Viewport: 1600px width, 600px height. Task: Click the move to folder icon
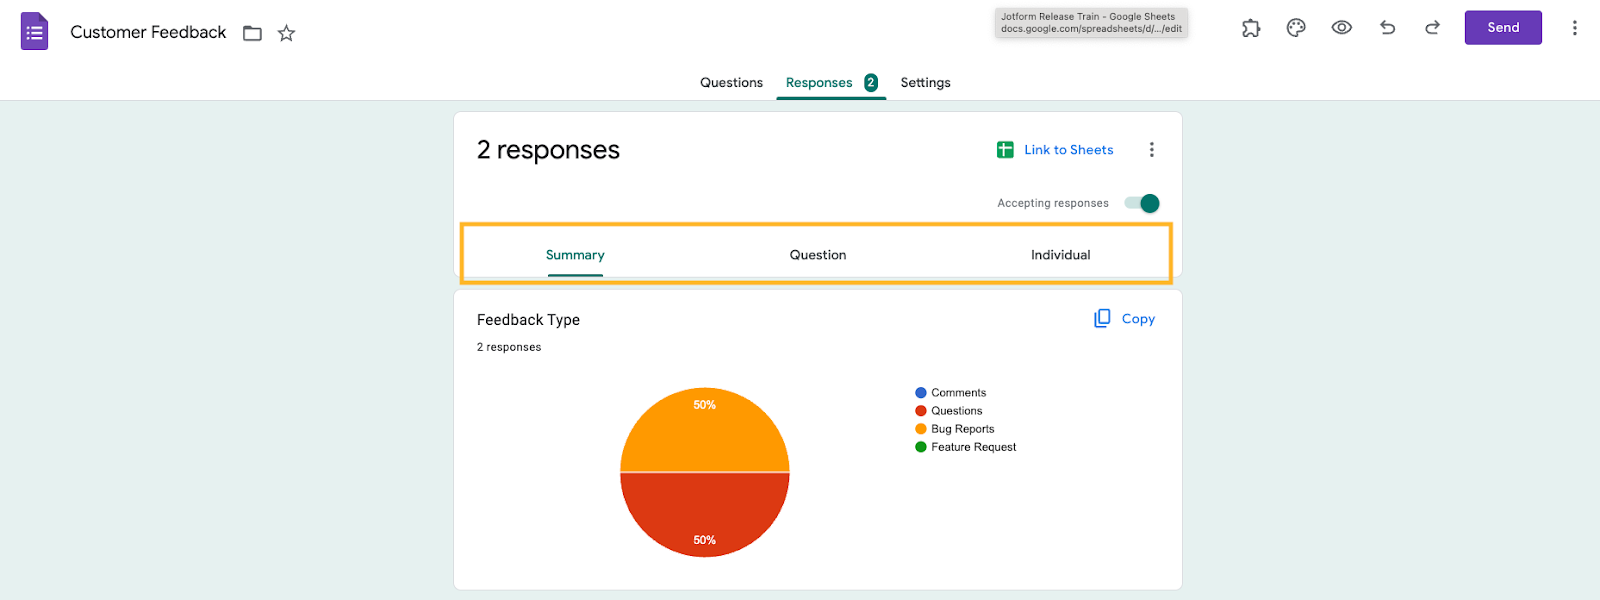click(252, 33)
